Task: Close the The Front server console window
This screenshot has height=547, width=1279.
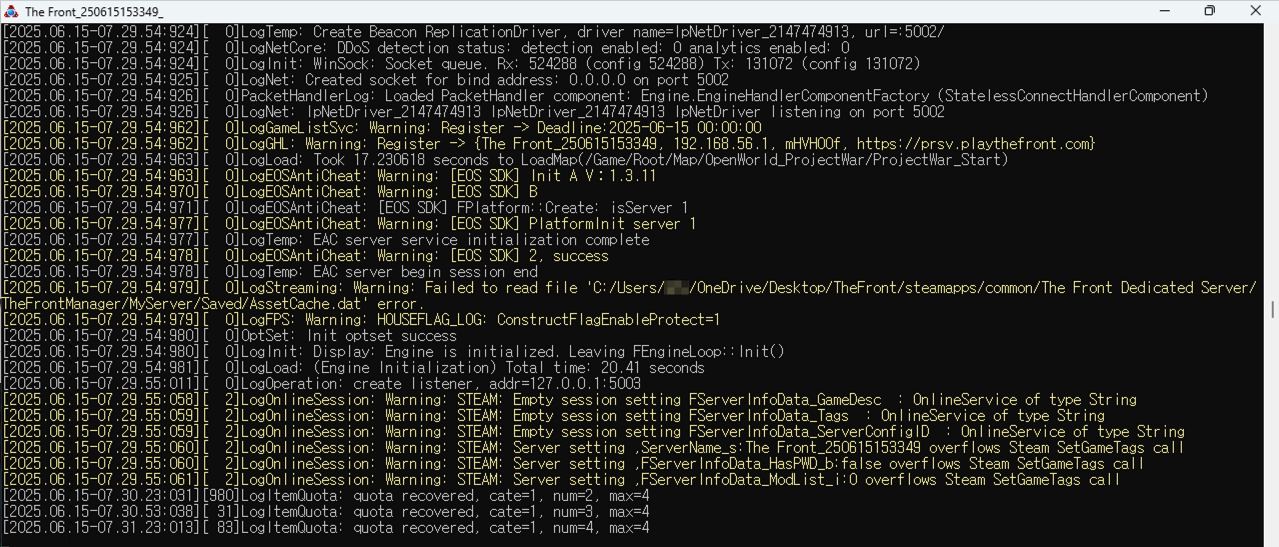Action: (x=1256, y=11)
